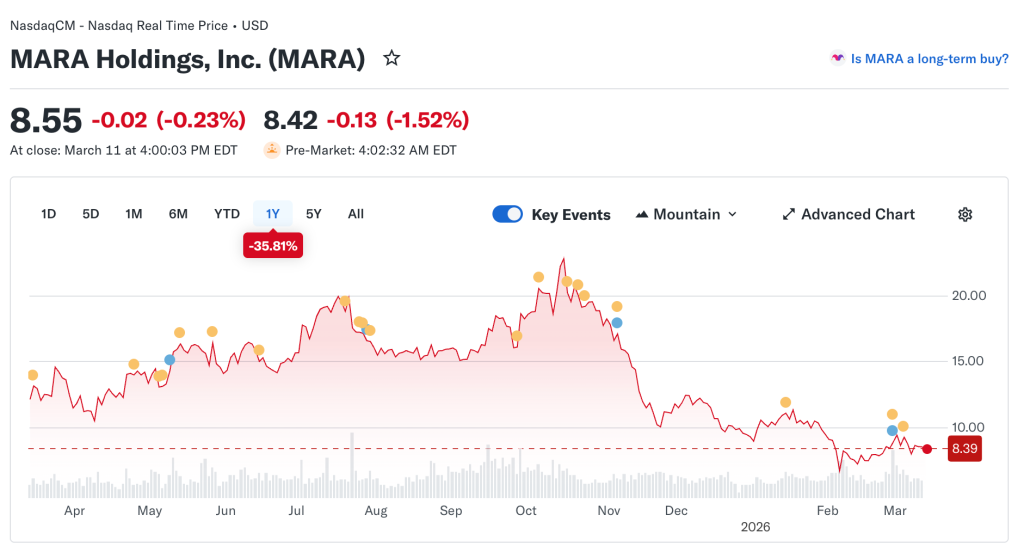This screenshot has height=552, width=1024.
Task: Click the pink heart icon beside long-term buy
Action: point(838,59)
